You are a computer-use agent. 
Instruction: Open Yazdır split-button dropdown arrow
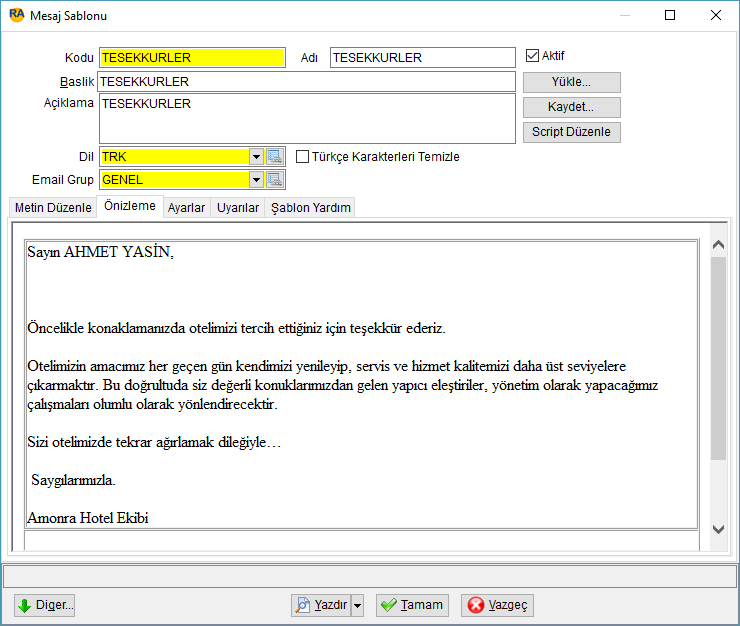358,605
